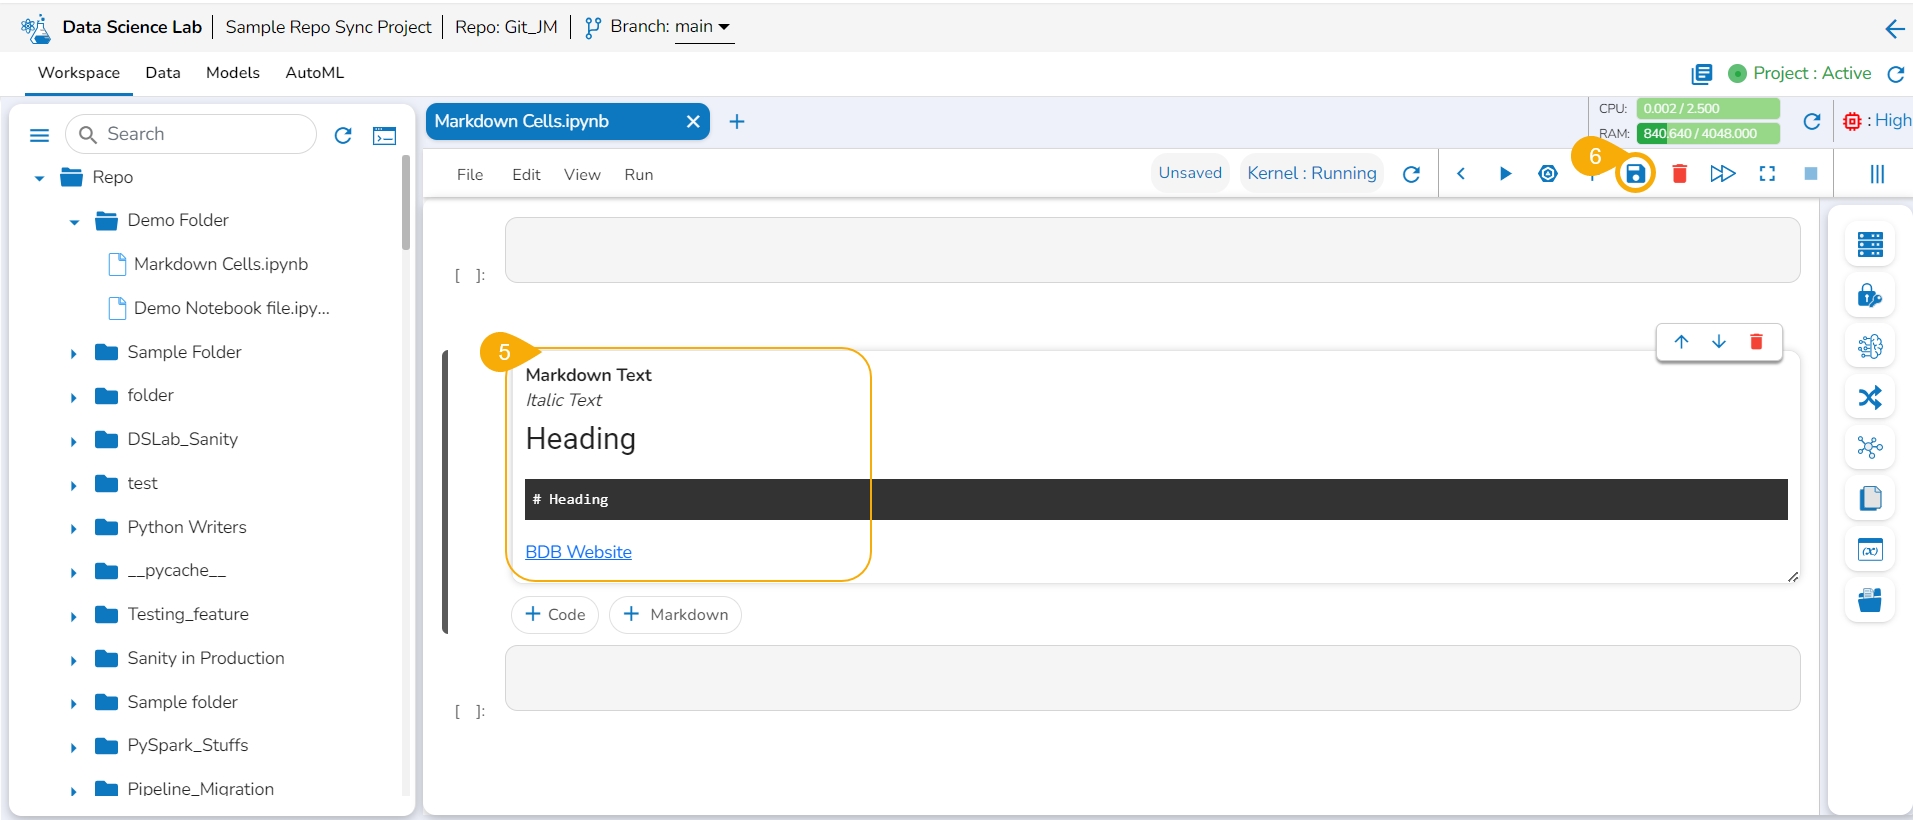Expand the Python Writers folder
Viewport: 1913px width, 820px height.
(x=74, y=529)
